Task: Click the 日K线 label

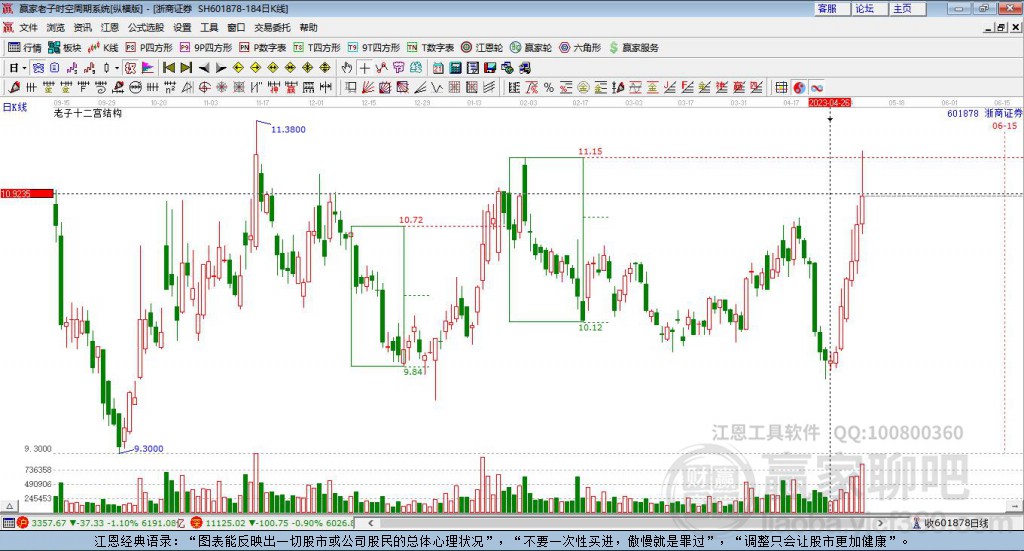Action: (x=15, y=108)
